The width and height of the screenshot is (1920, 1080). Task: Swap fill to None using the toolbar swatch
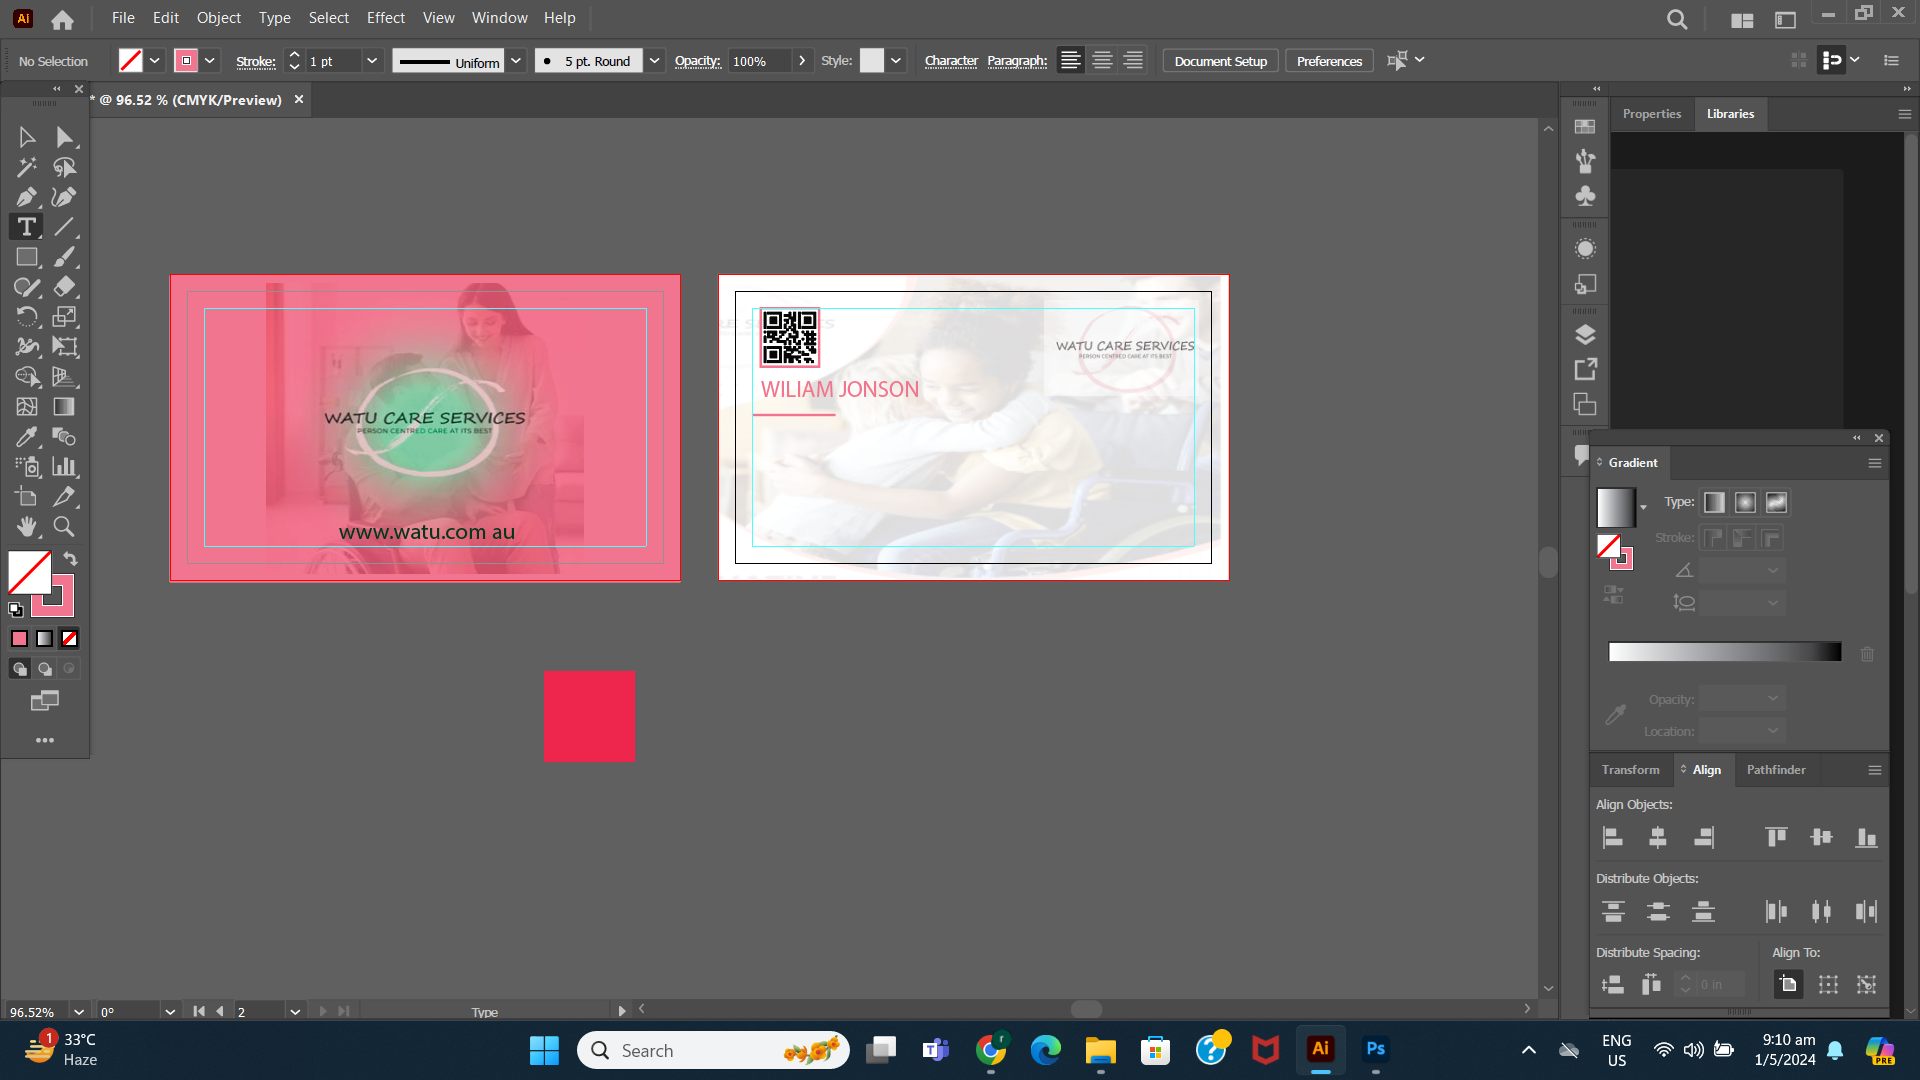(68, 638)
